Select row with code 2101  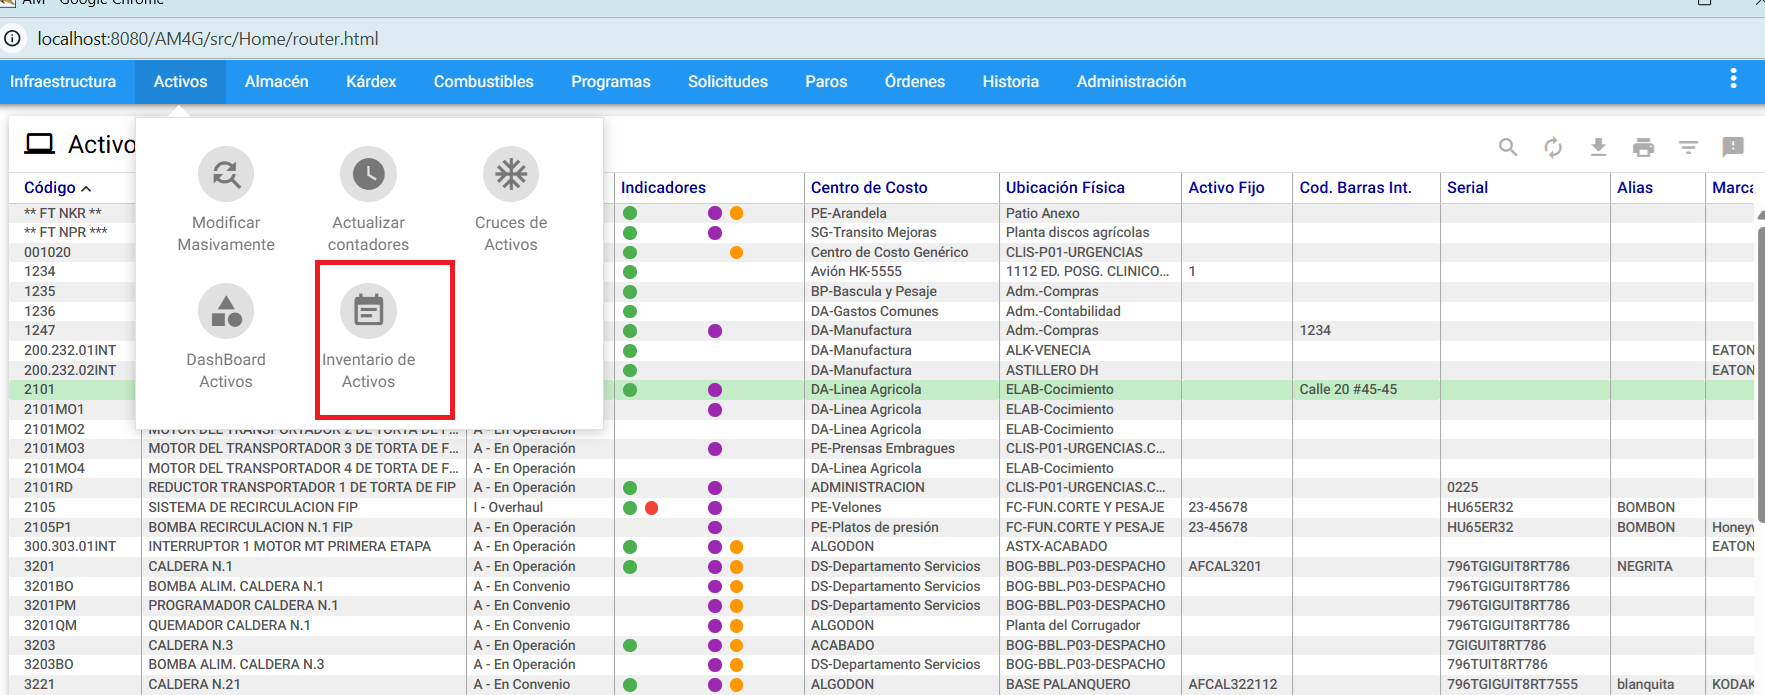coord(881,390)
